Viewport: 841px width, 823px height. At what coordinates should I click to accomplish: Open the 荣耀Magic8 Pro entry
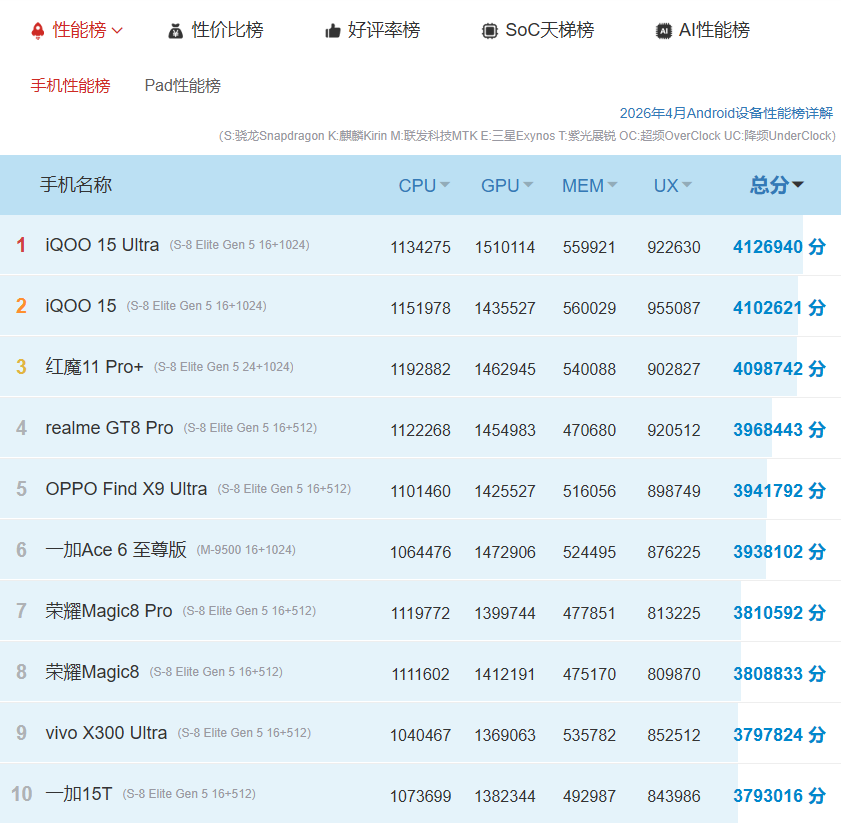click(109, 611)
